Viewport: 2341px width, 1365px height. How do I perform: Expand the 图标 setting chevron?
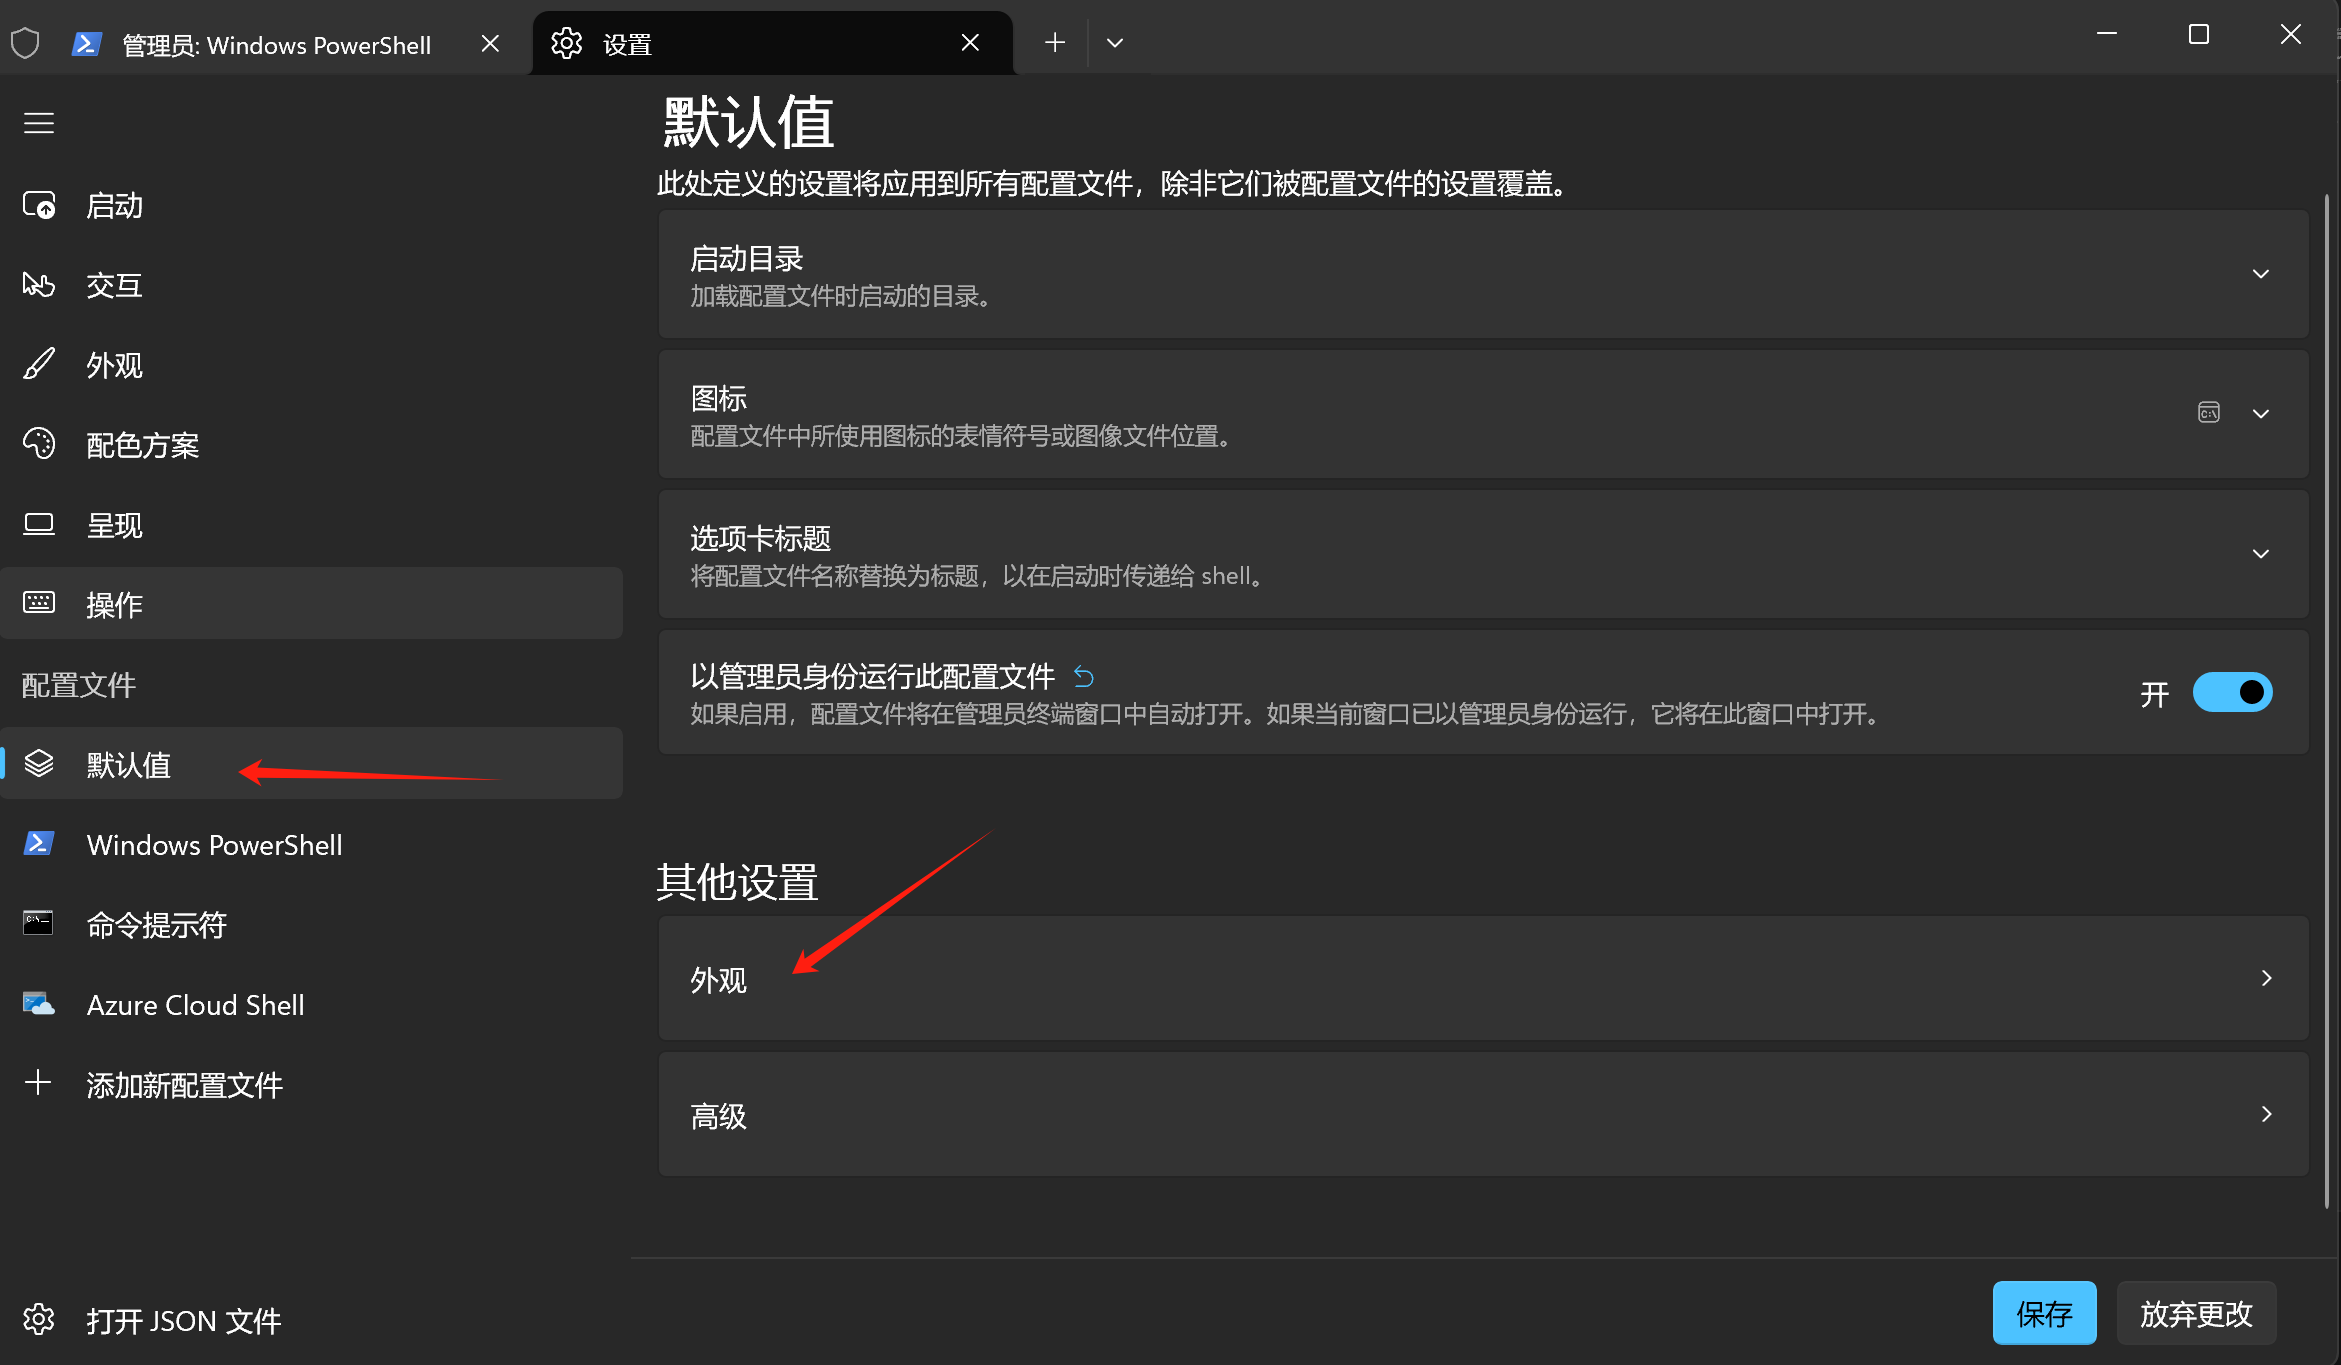(2260, 414)
